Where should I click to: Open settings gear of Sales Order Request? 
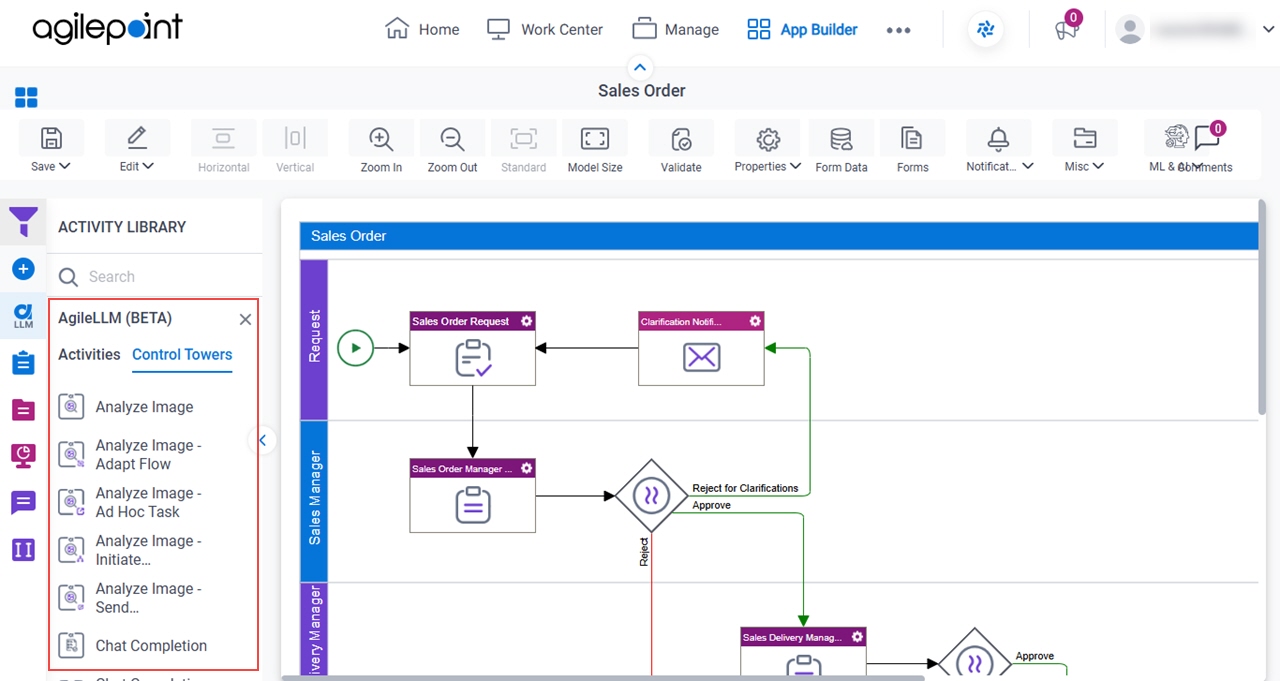pyautogui.click(x=526, y=321)
